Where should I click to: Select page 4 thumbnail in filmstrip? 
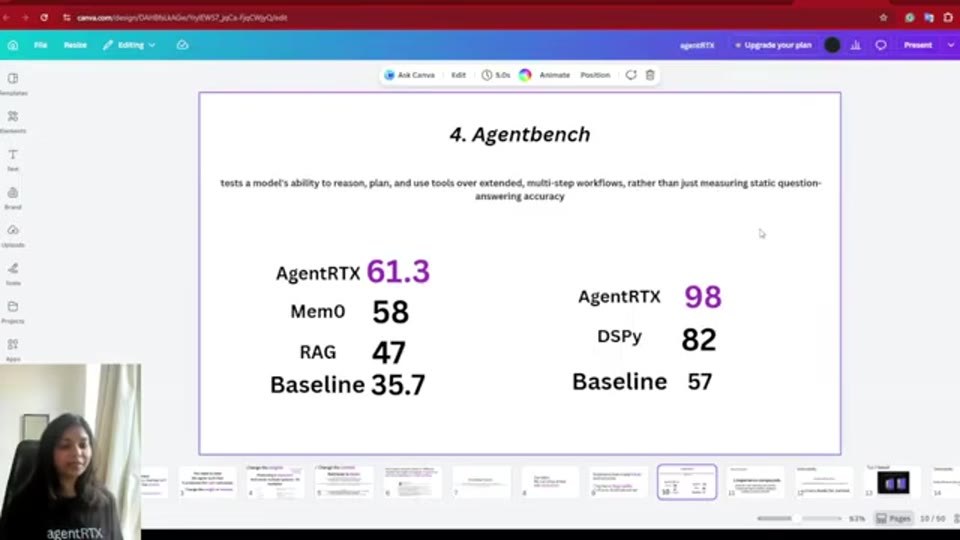coord(276,482)
